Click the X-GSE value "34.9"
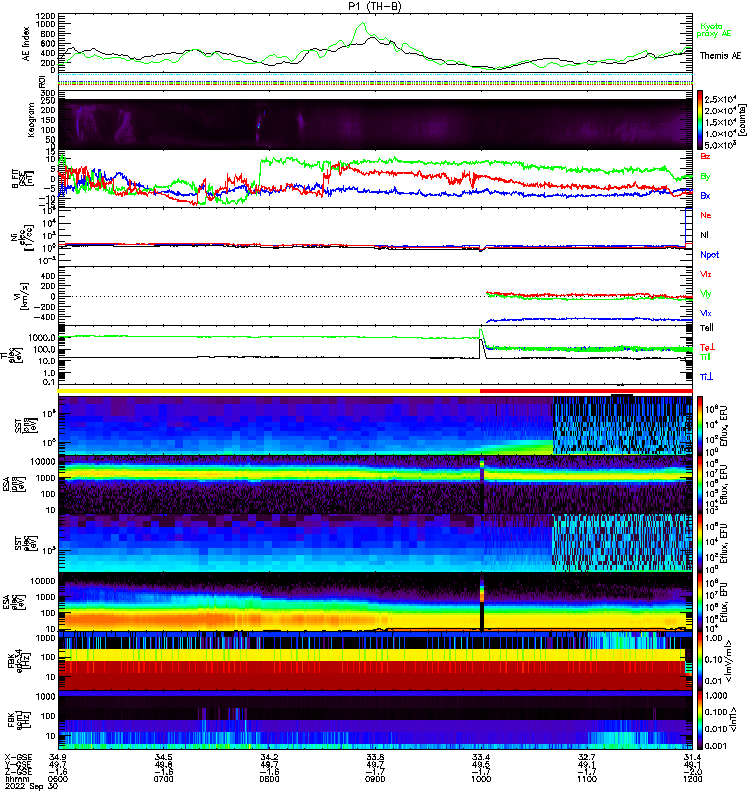Screen dimensions: 750x800 [58, 757]
